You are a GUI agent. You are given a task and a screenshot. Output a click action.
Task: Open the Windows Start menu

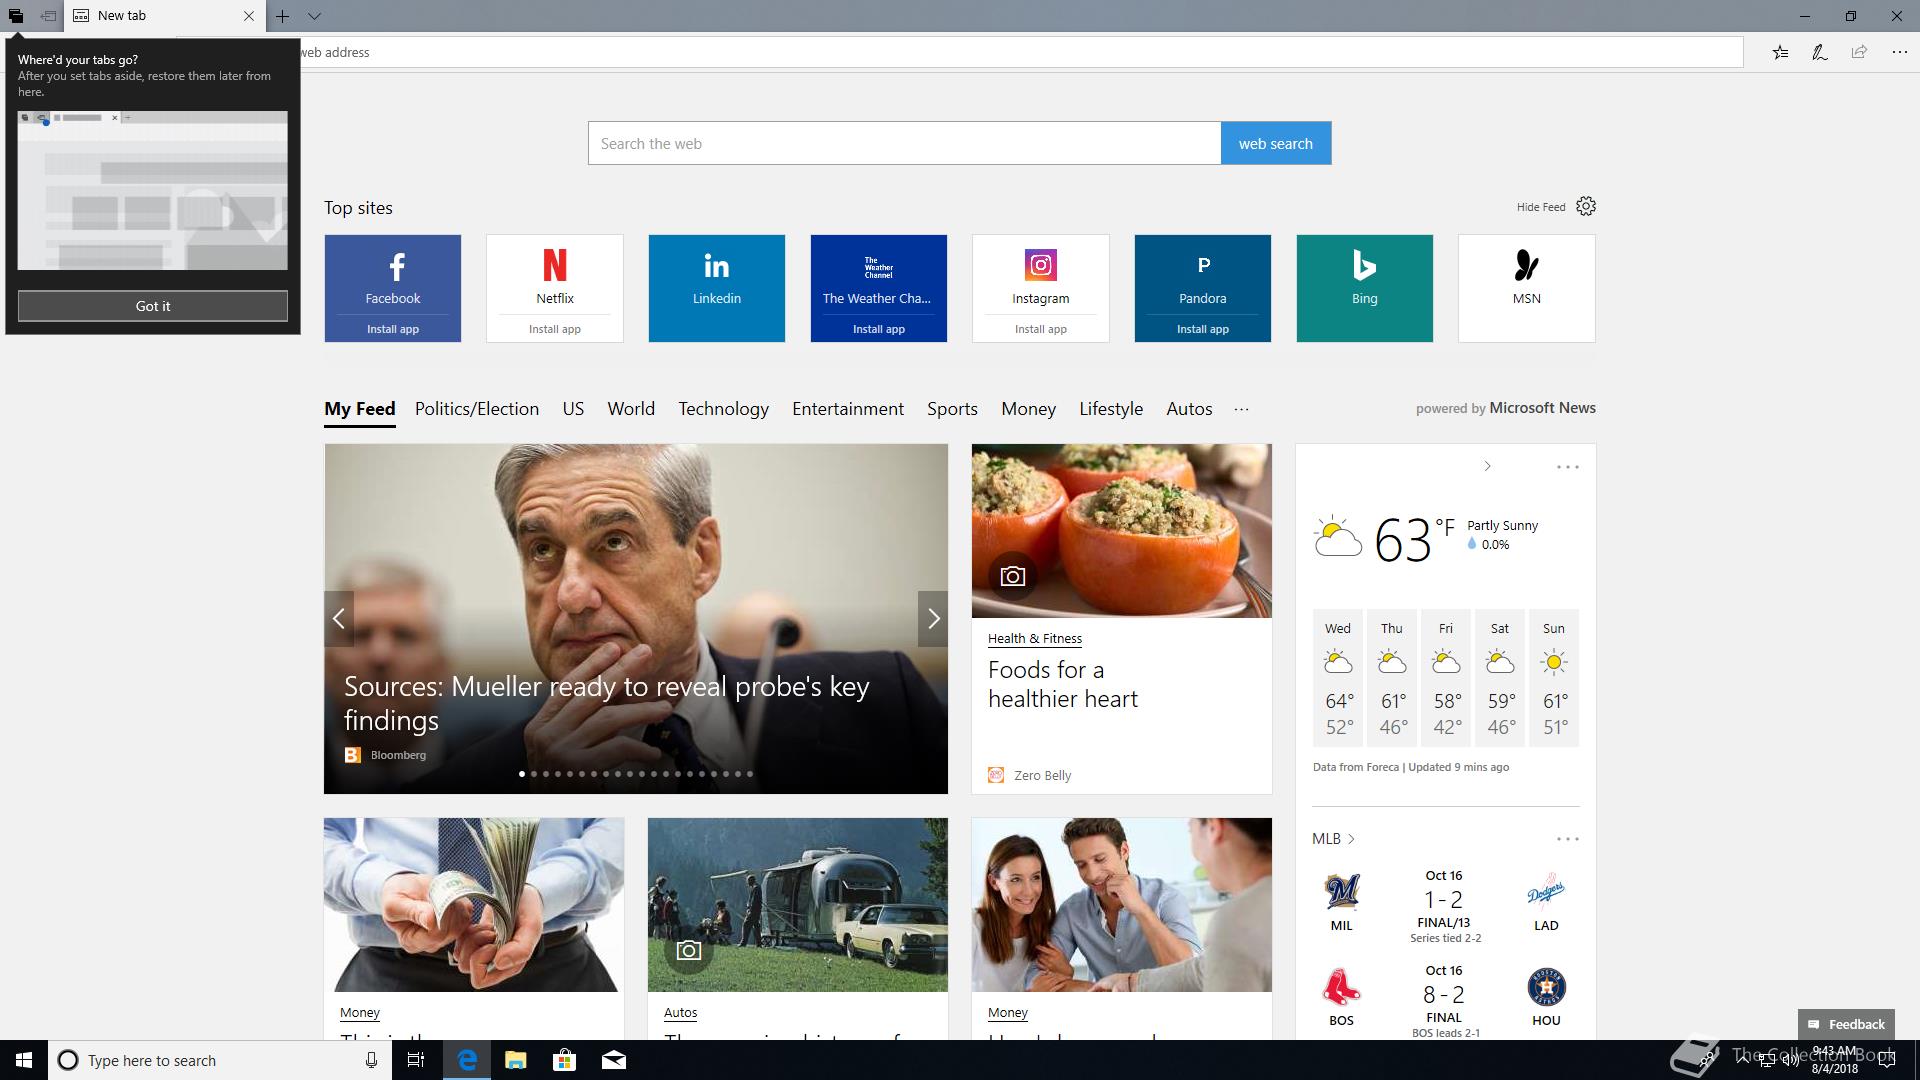[x=24, y=1060]
